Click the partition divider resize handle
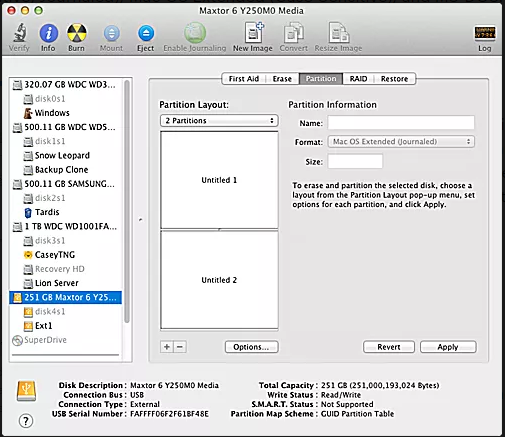Screen dimensions: 505x437 pyautogui.click(x=219, y=230)
